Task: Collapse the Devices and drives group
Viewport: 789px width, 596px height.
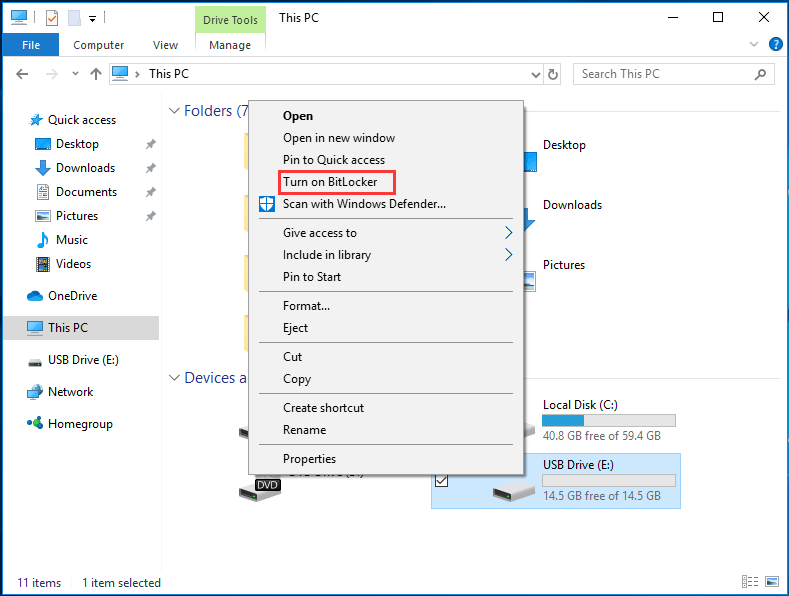Action: [x=174, y=378]
